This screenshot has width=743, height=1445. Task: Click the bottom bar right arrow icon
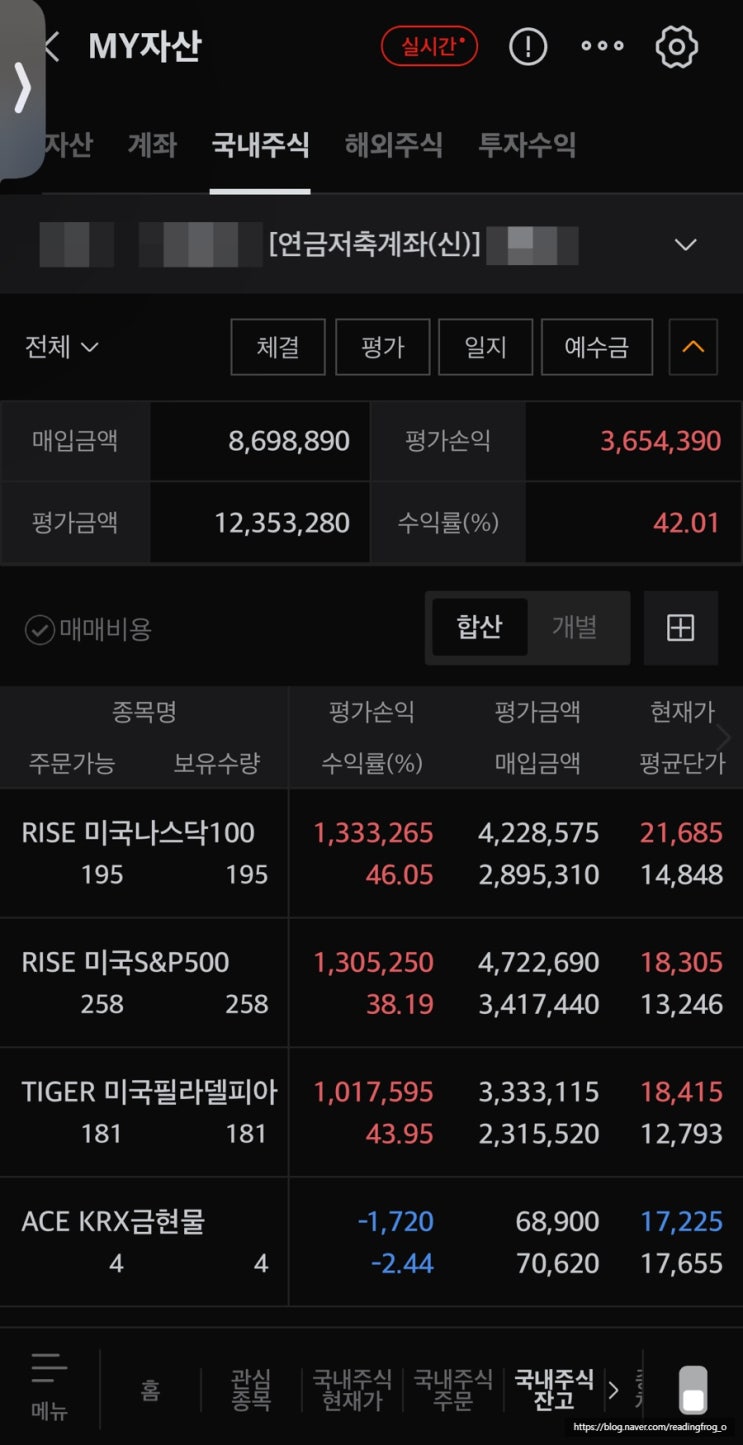point(613,1390)
